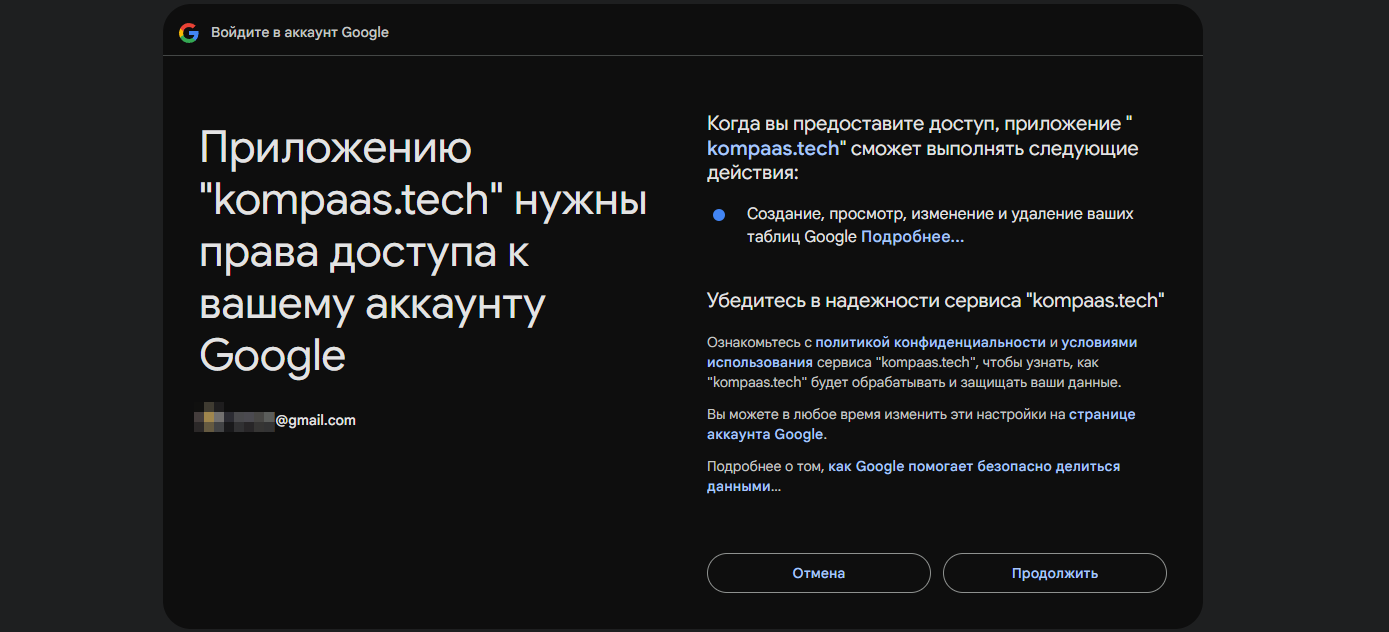The image size is (1389, 632).
Task: Open the kompaas.tech app link
Action: [773, 149]
